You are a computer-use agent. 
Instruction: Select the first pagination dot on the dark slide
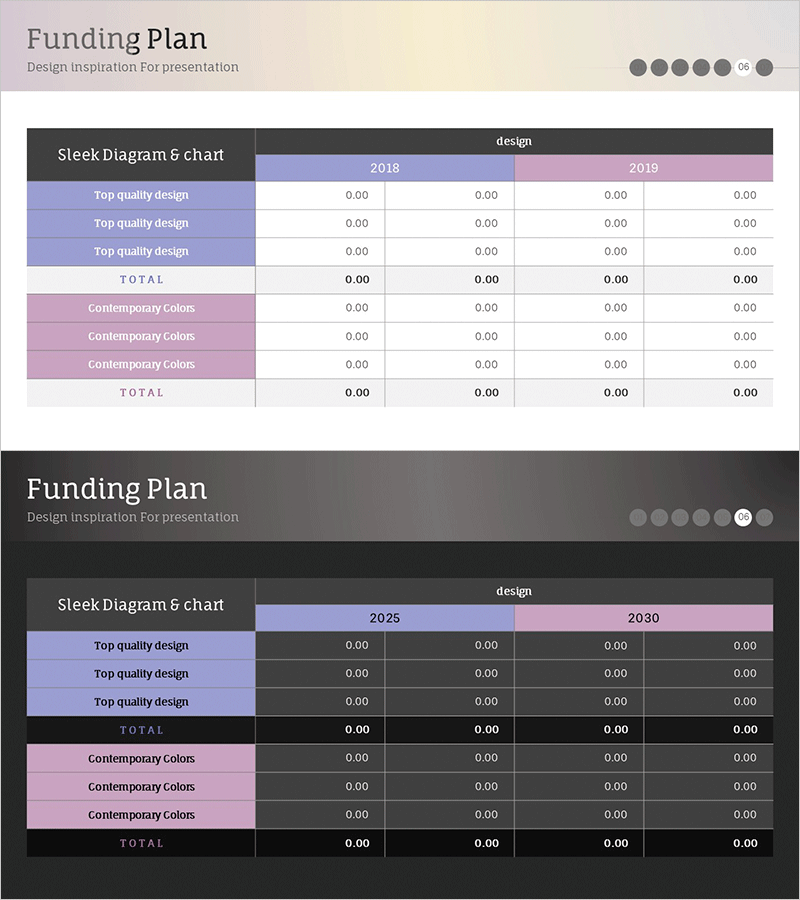point(638,517)
